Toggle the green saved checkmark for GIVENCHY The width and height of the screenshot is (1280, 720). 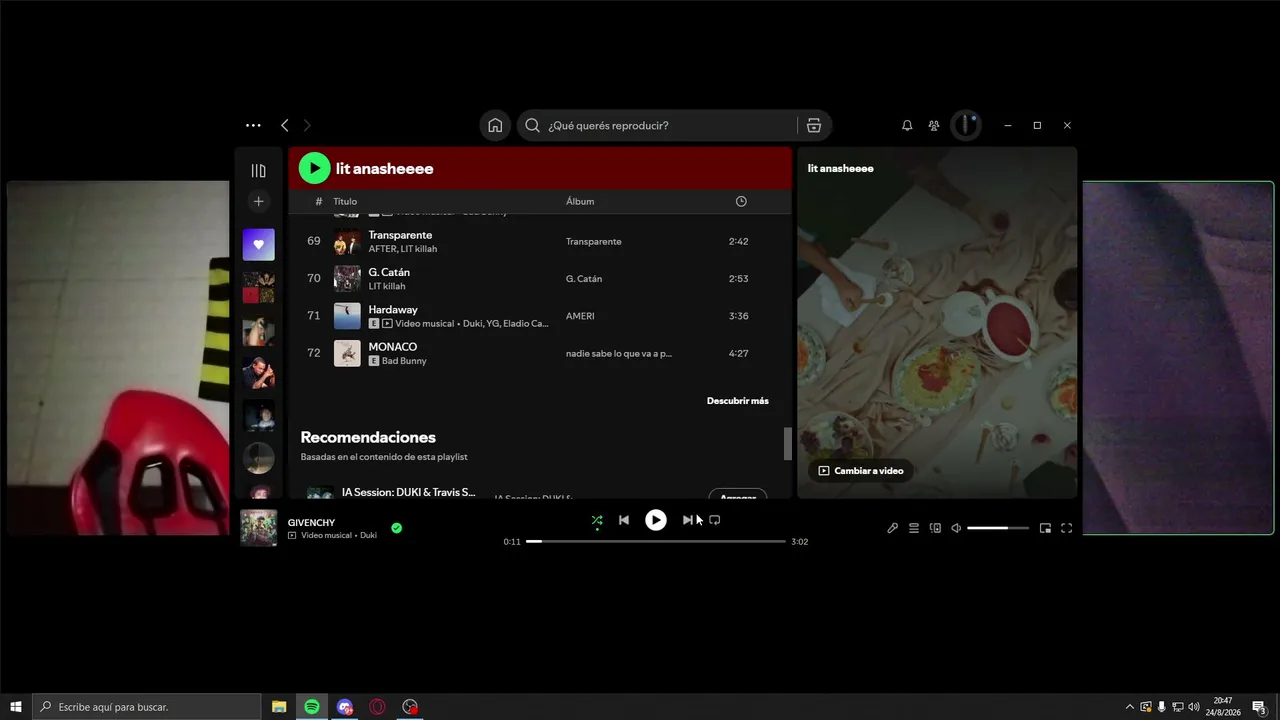click(x=397, y=528)
